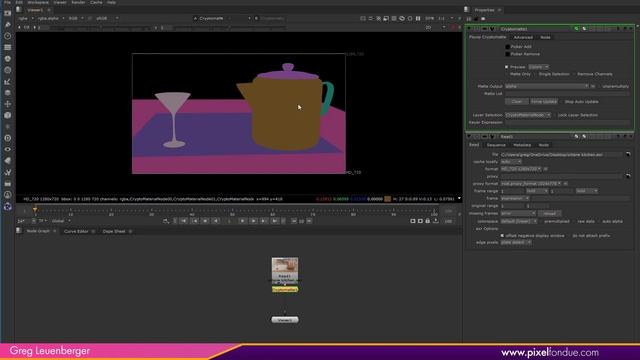The height and width of the screenshot is (360, 640).
Task: Open the Transform nodes toolbar menu
Action: [7, 104]
